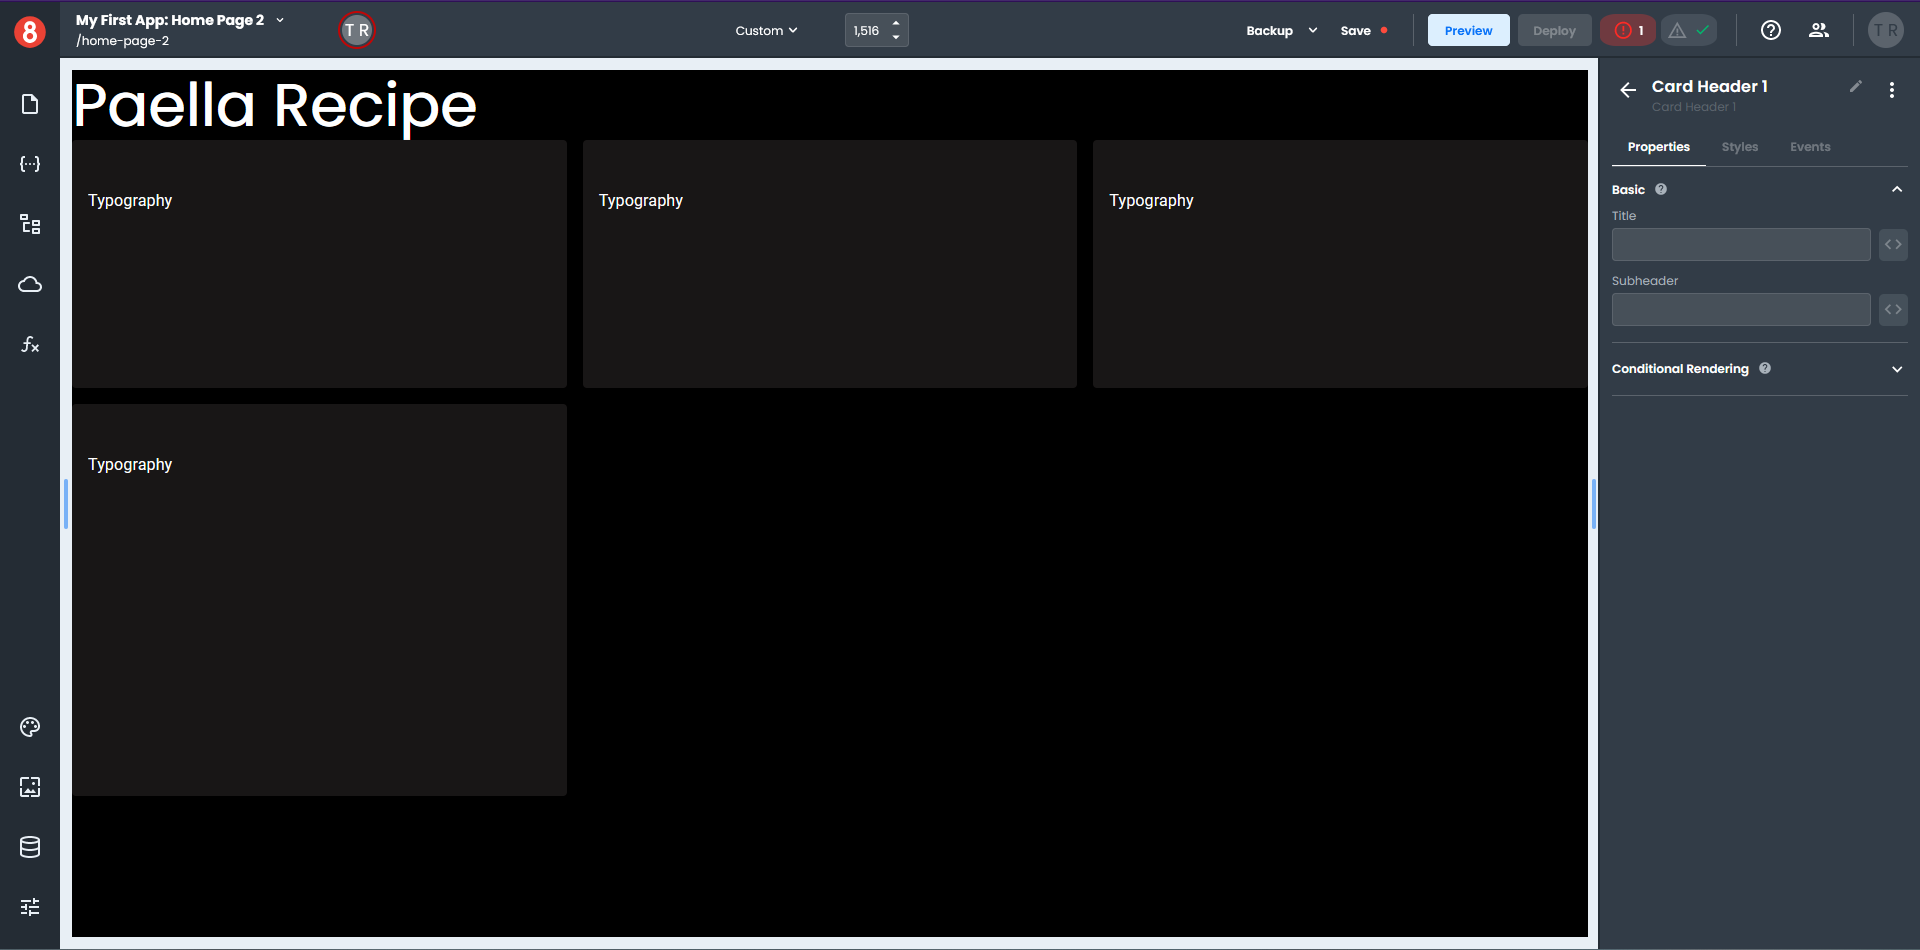
Task: Open the Assets image icon
Action: point(30,787)
